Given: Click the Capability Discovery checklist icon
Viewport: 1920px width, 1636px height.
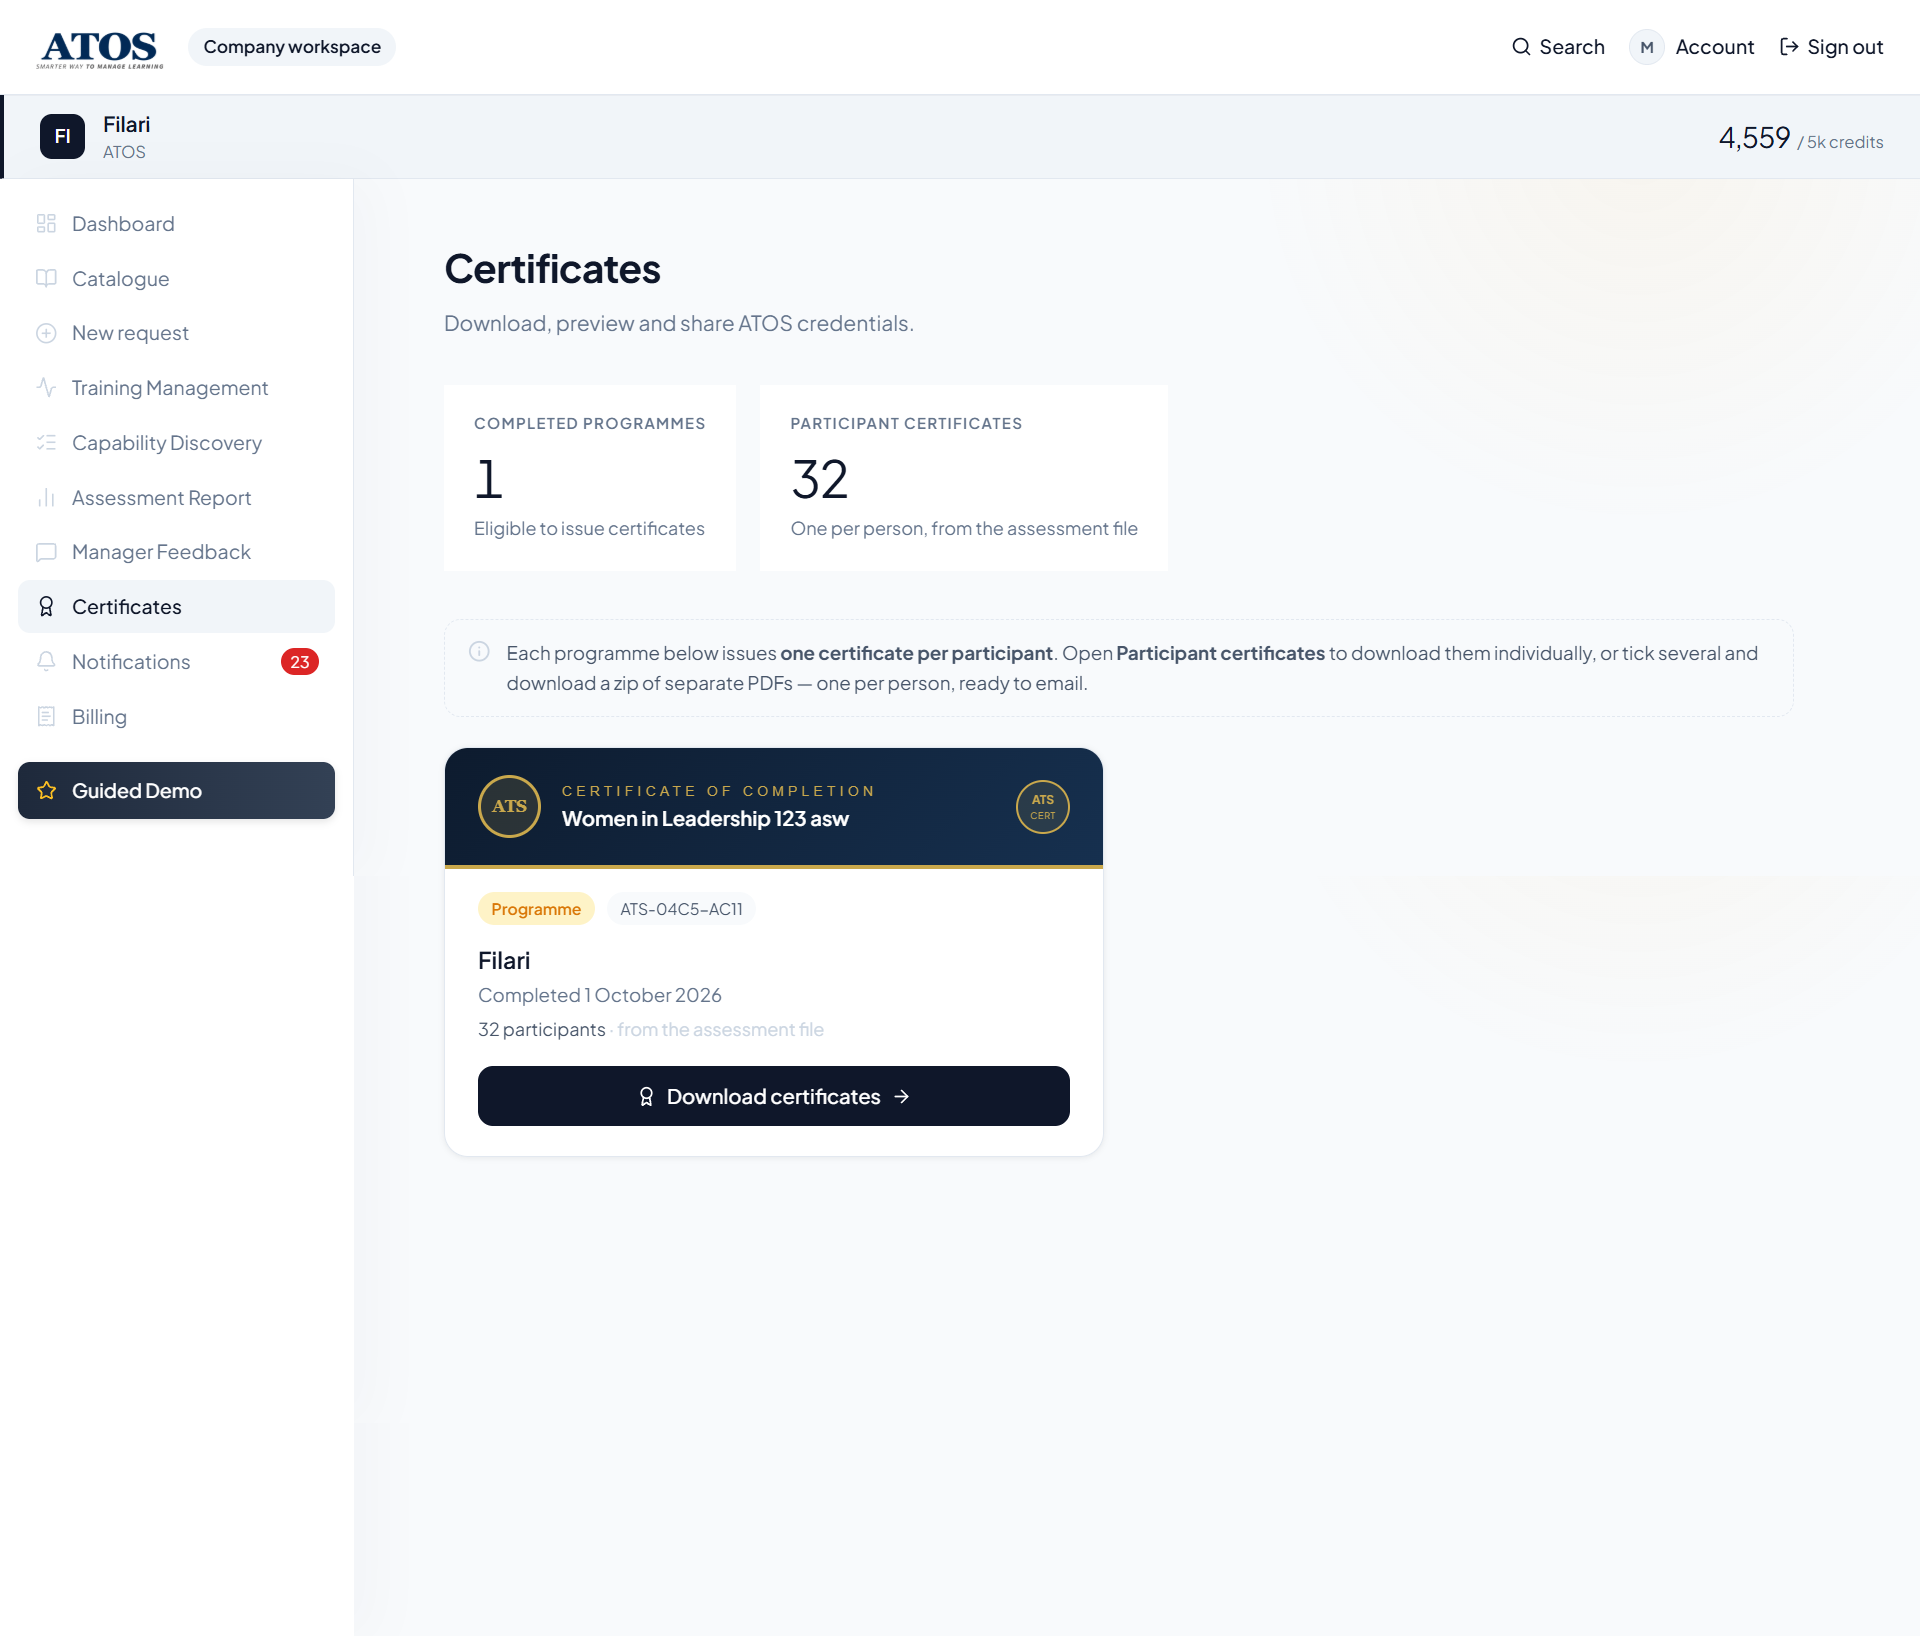Looking at the screenshot, I should [46, 443].
